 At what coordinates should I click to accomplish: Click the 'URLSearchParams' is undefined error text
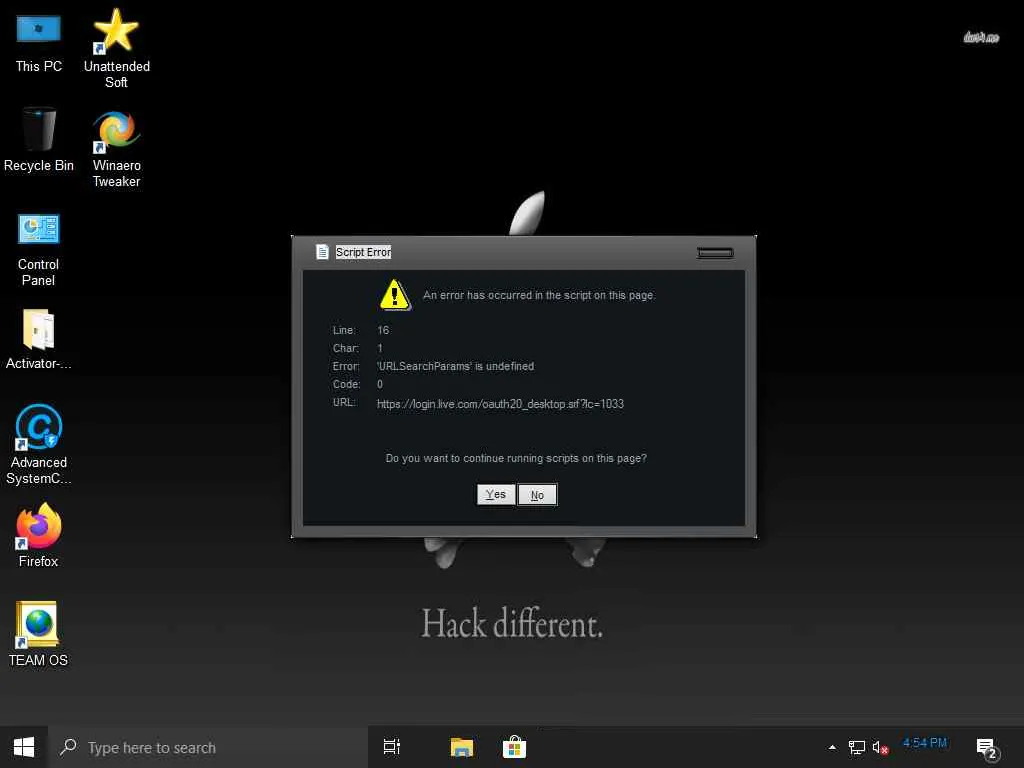455,366
